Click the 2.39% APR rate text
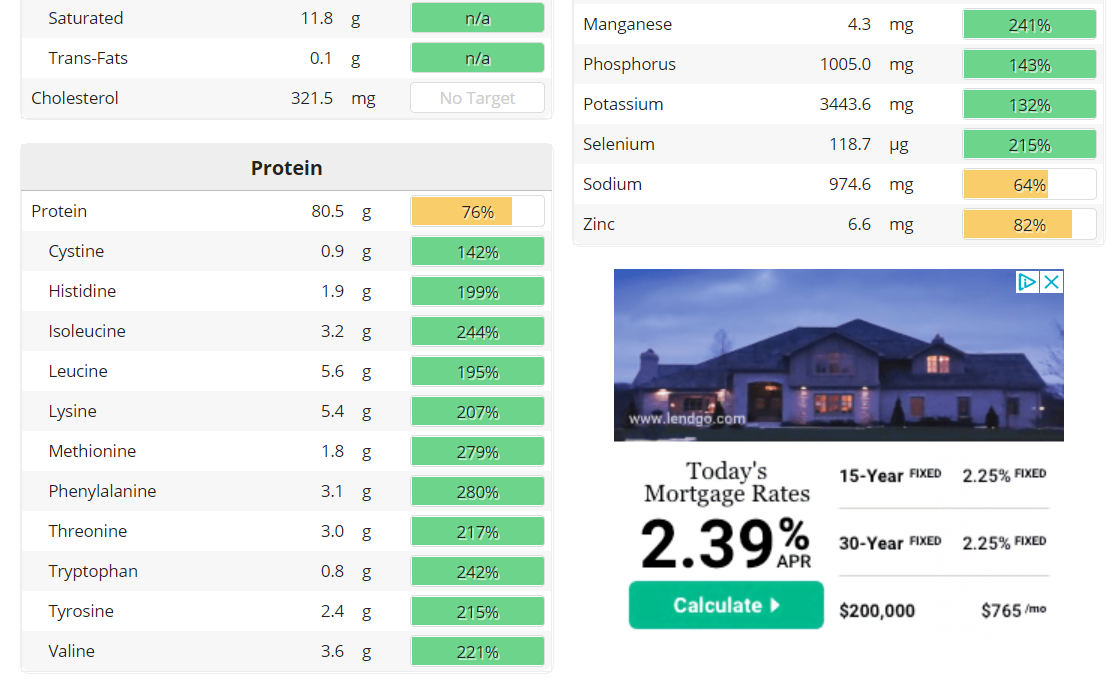Viewport: 1117px width, 700px height. pos(725,543)
